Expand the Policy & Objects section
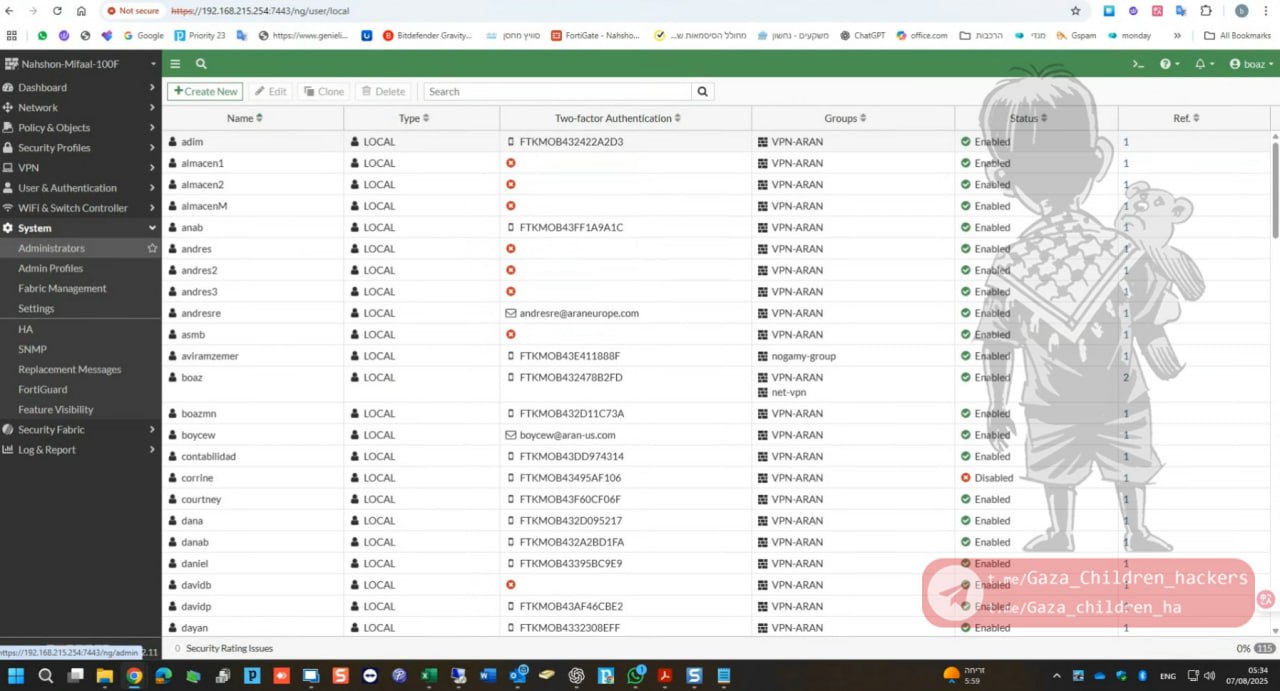Viewport: 1280px width, 691px height. [x=80, y=127]
